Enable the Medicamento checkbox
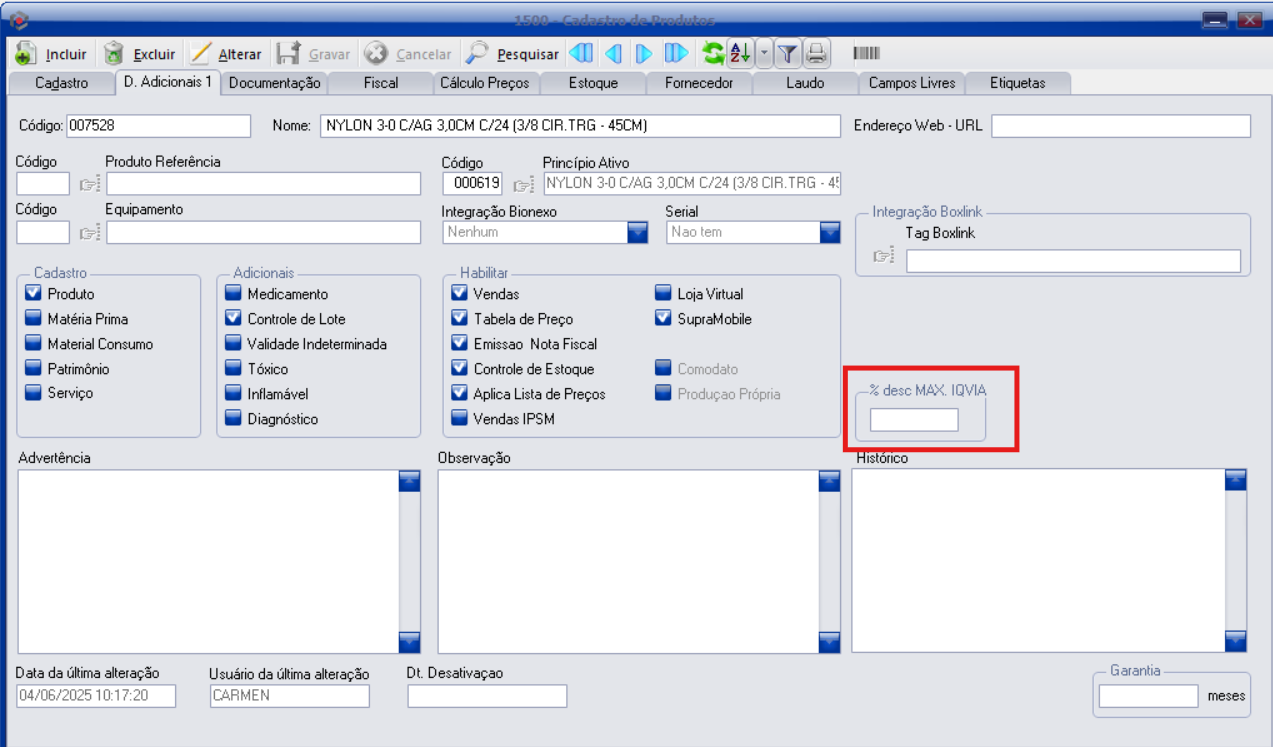Image resolution: width=1273 pixels, height=747 pixels. click(x=233, y=294)
